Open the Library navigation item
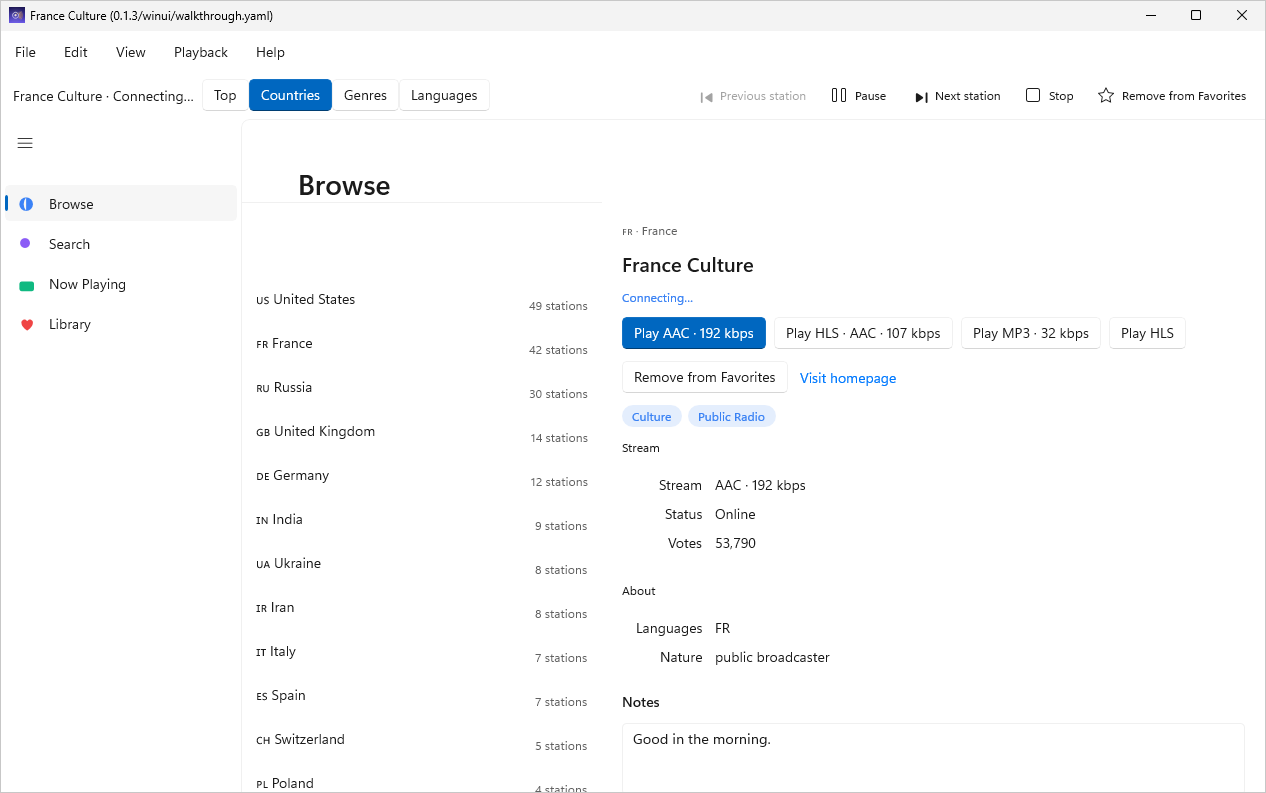Screen dimensions: 1266x793 pos(121,324)
